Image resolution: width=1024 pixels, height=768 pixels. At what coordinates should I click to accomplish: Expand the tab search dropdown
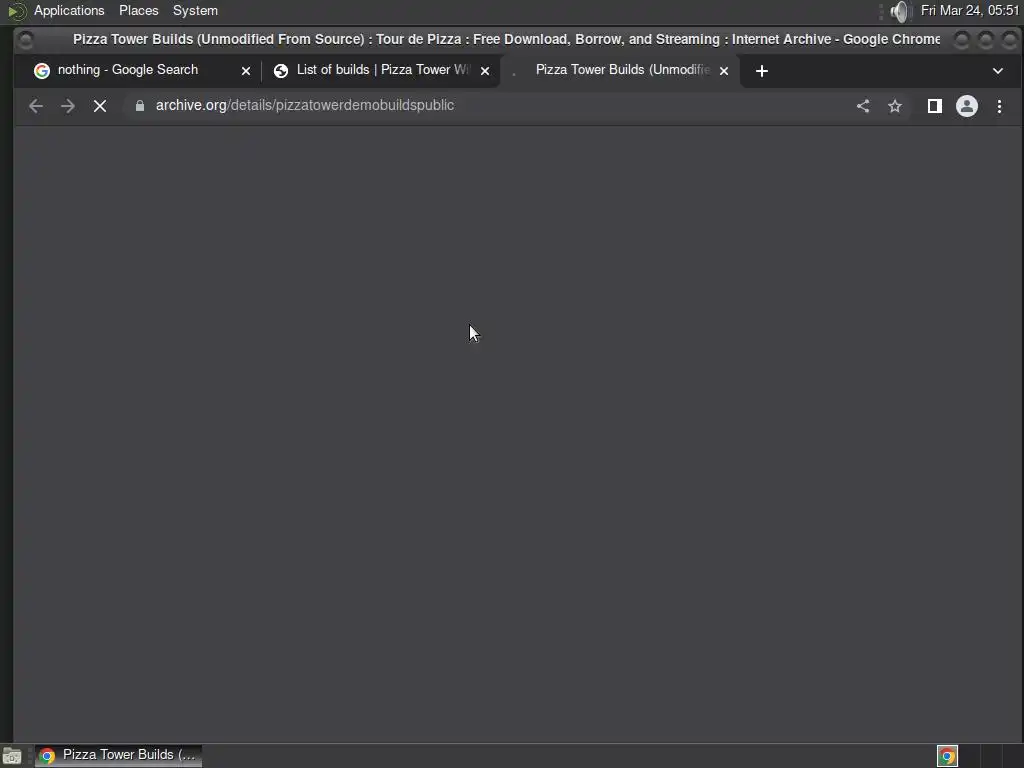pyautogui.click(x=997, y=71)
